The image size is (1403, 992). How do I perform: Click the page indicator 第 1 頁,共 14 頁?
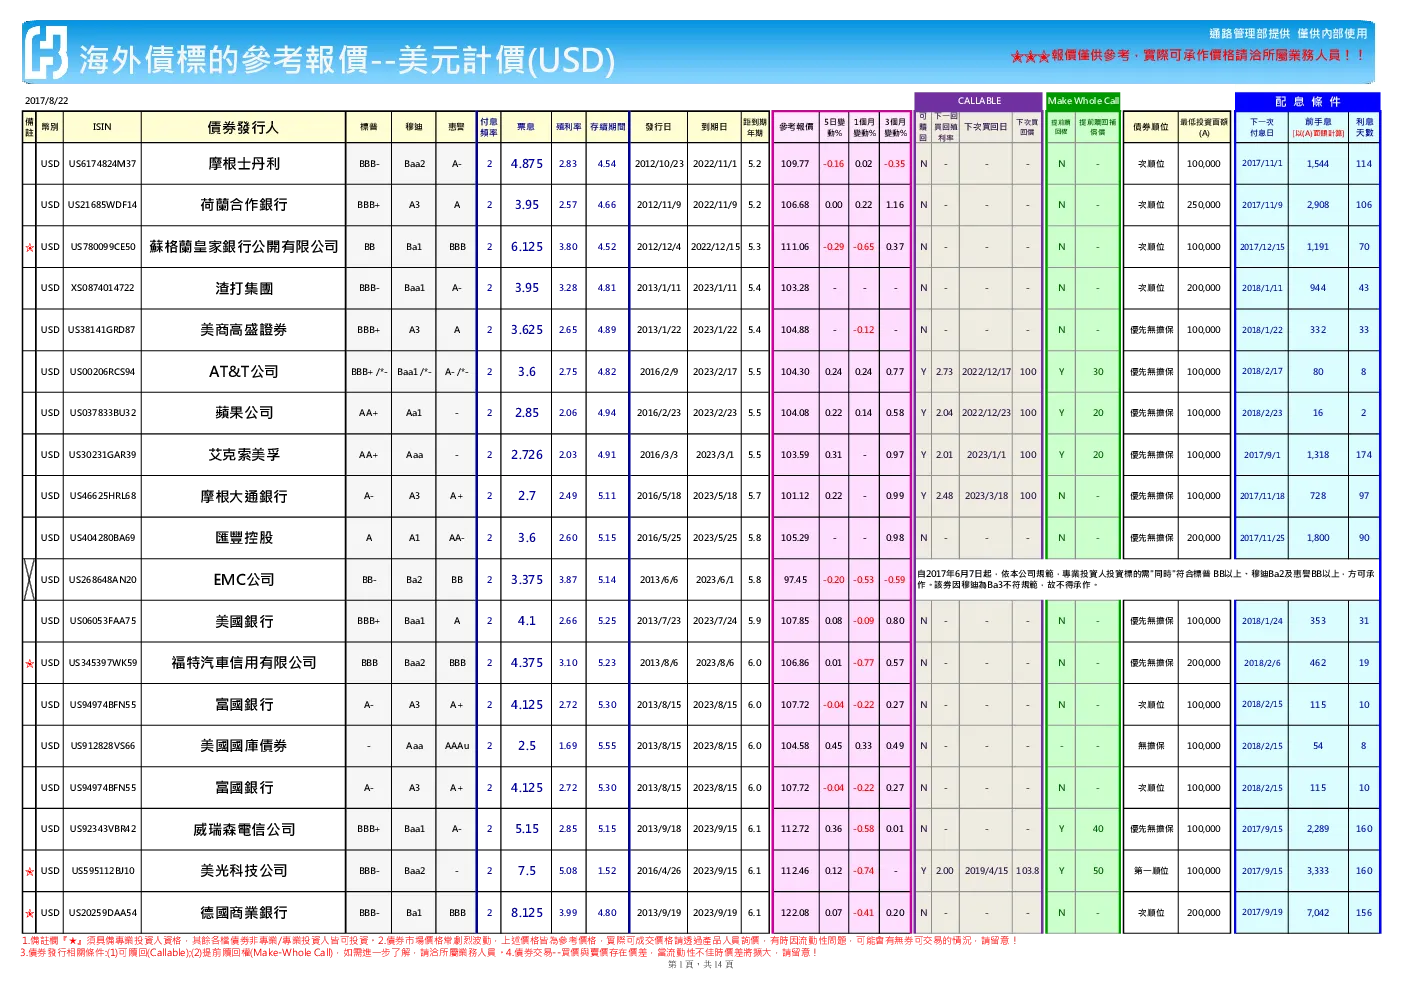point(700,965)
